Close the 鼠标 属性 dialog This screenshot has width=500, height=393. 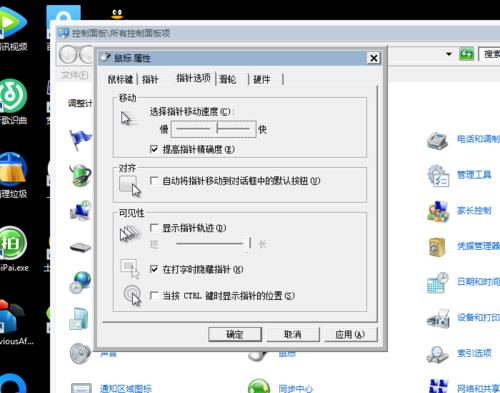pos(374,58)
